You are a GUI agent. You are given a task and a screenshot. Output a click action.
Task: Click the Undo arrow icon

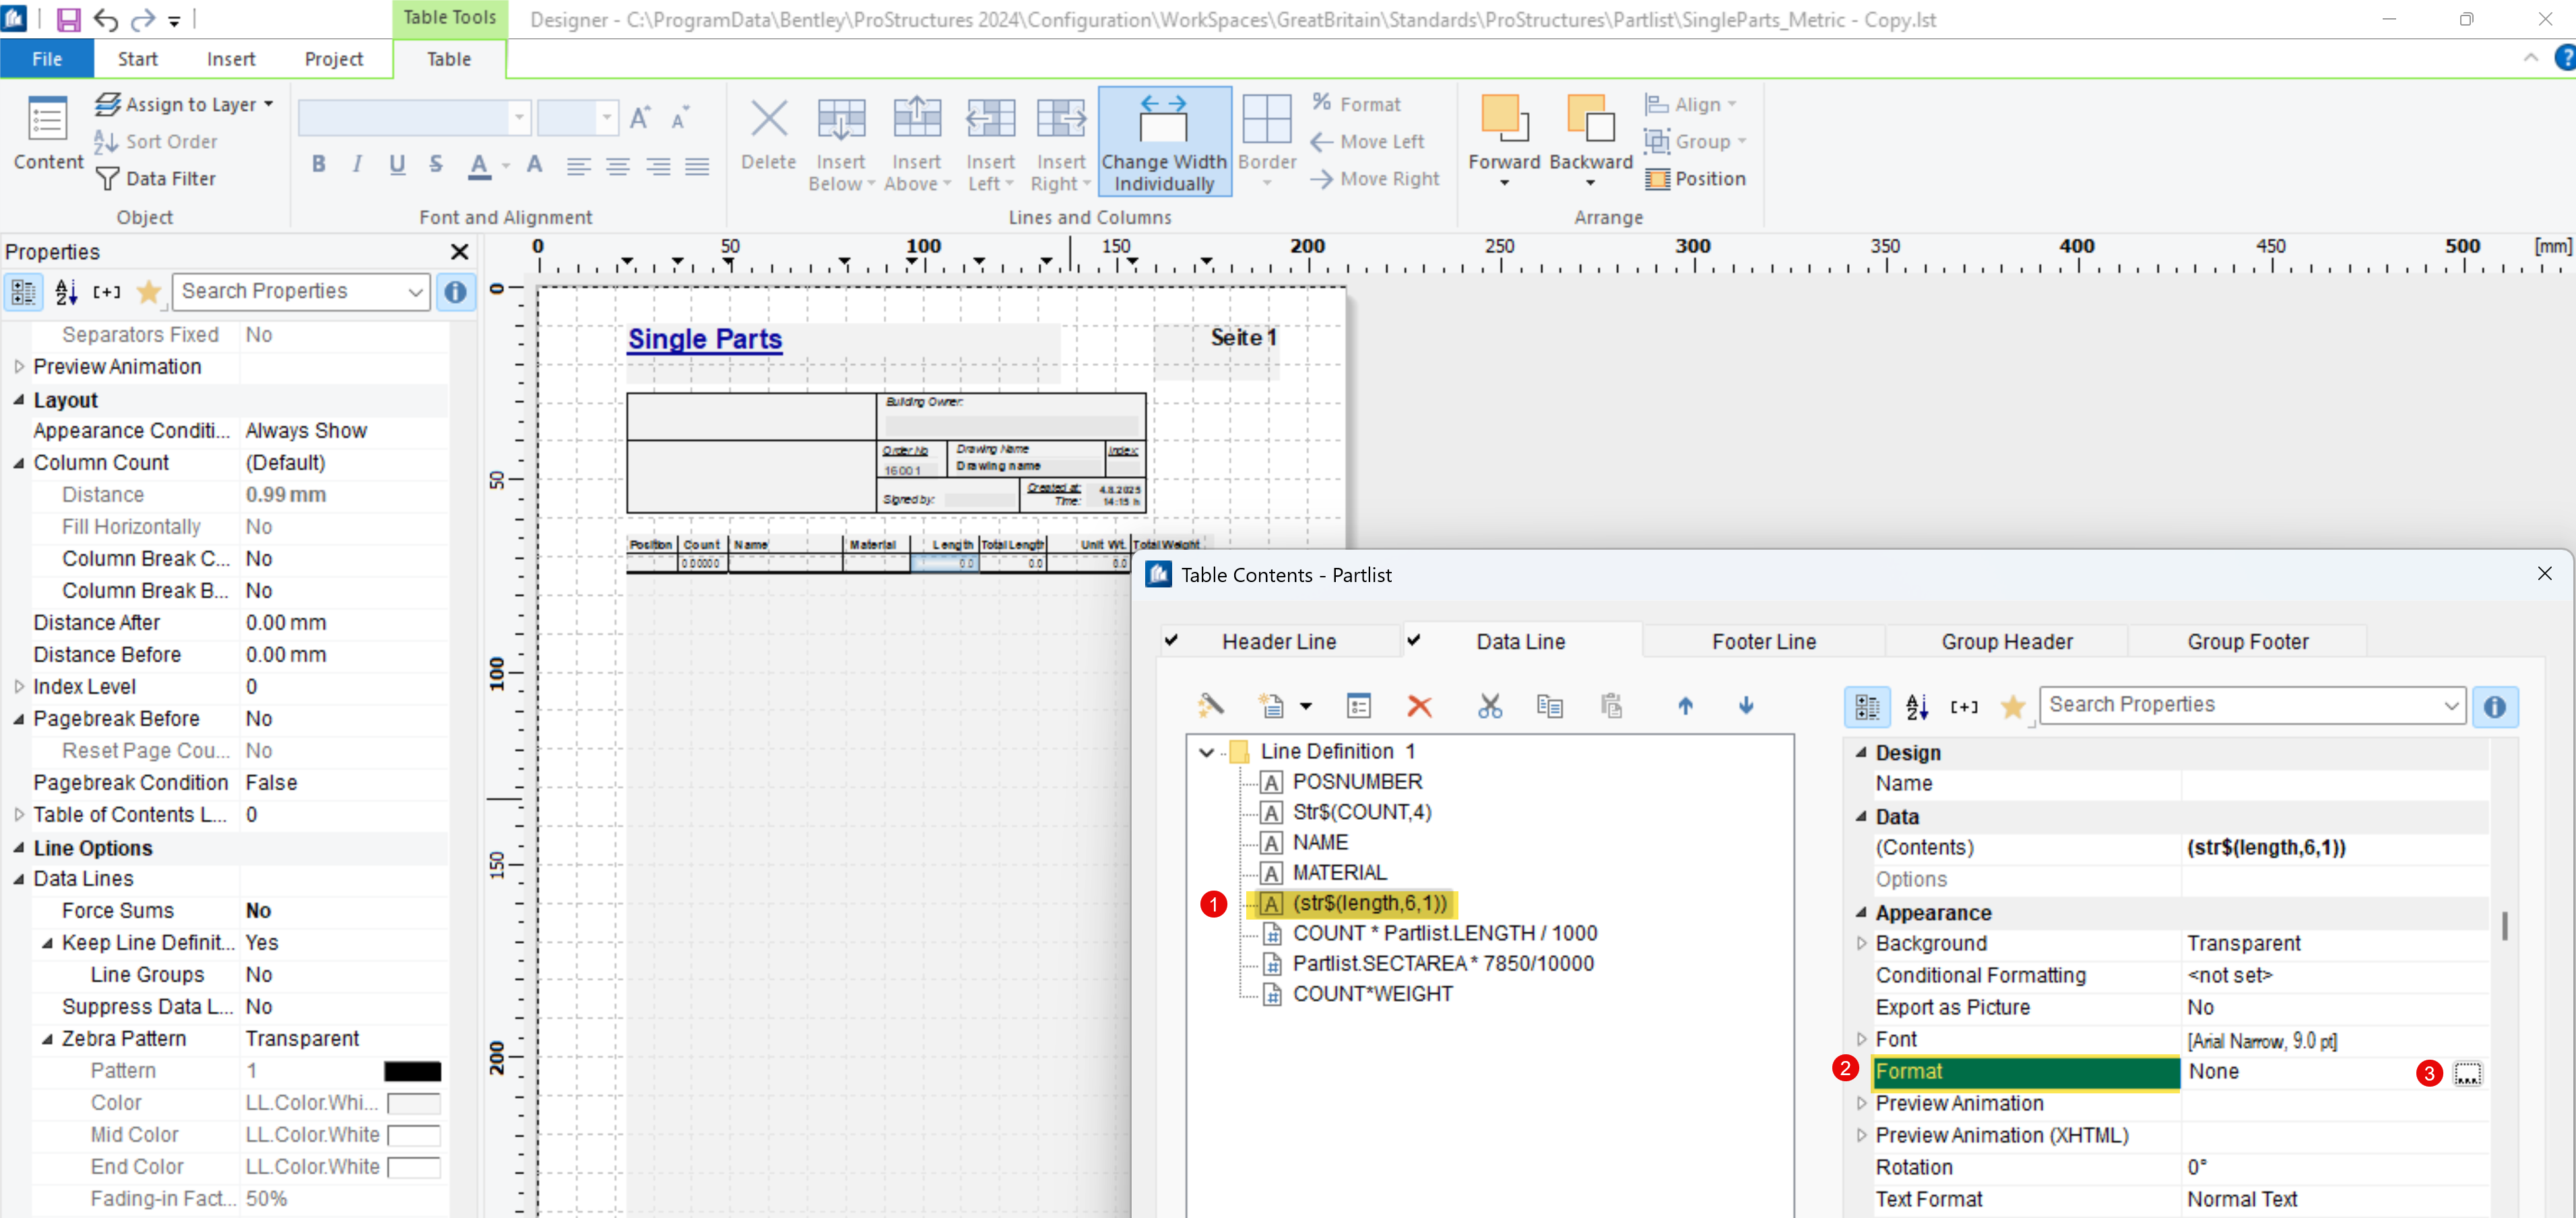click(105, 19)
